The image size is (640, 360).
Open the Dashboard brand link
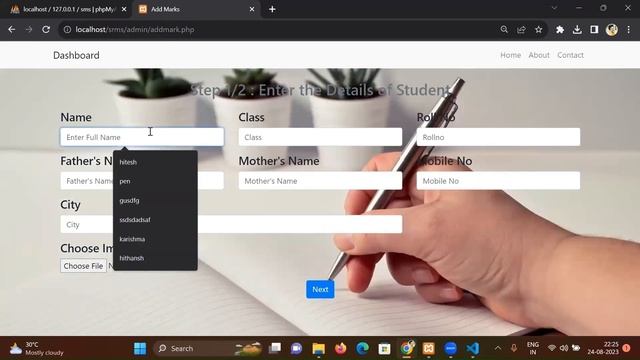(x=76, y=55)
